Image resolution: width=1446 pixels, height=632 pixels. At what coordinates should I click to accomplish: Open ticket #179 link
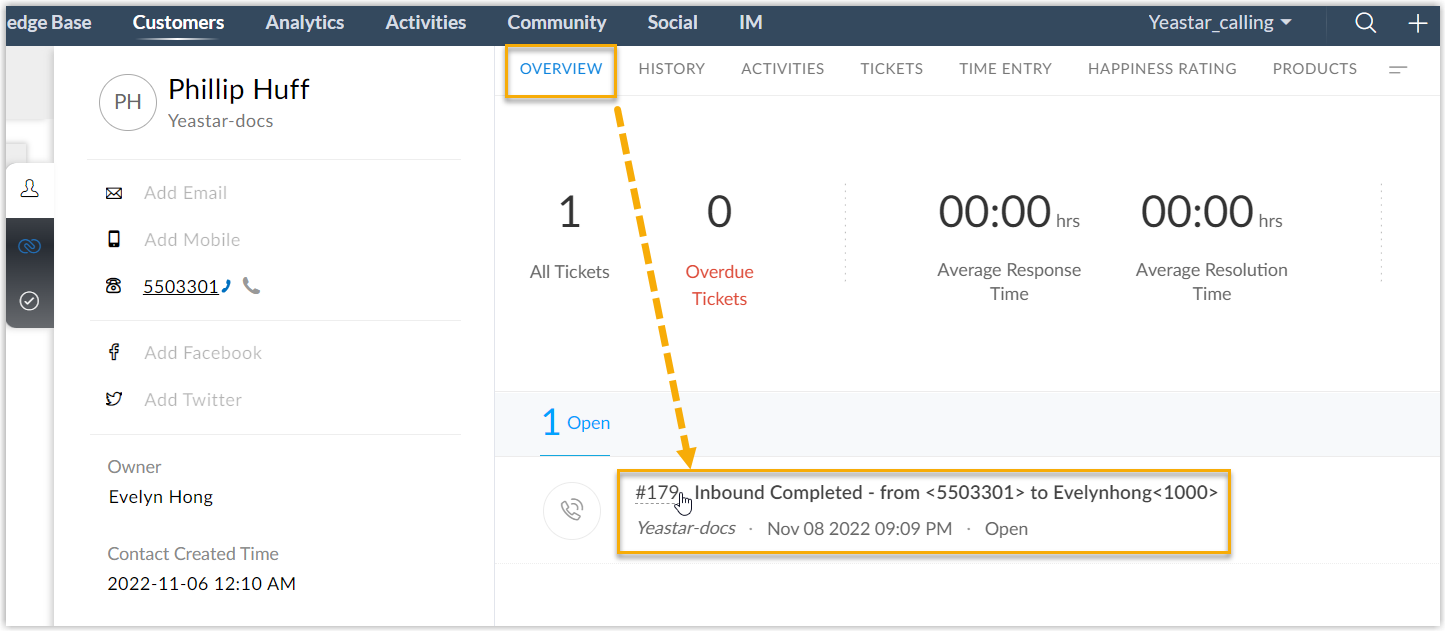click(657, 493)
